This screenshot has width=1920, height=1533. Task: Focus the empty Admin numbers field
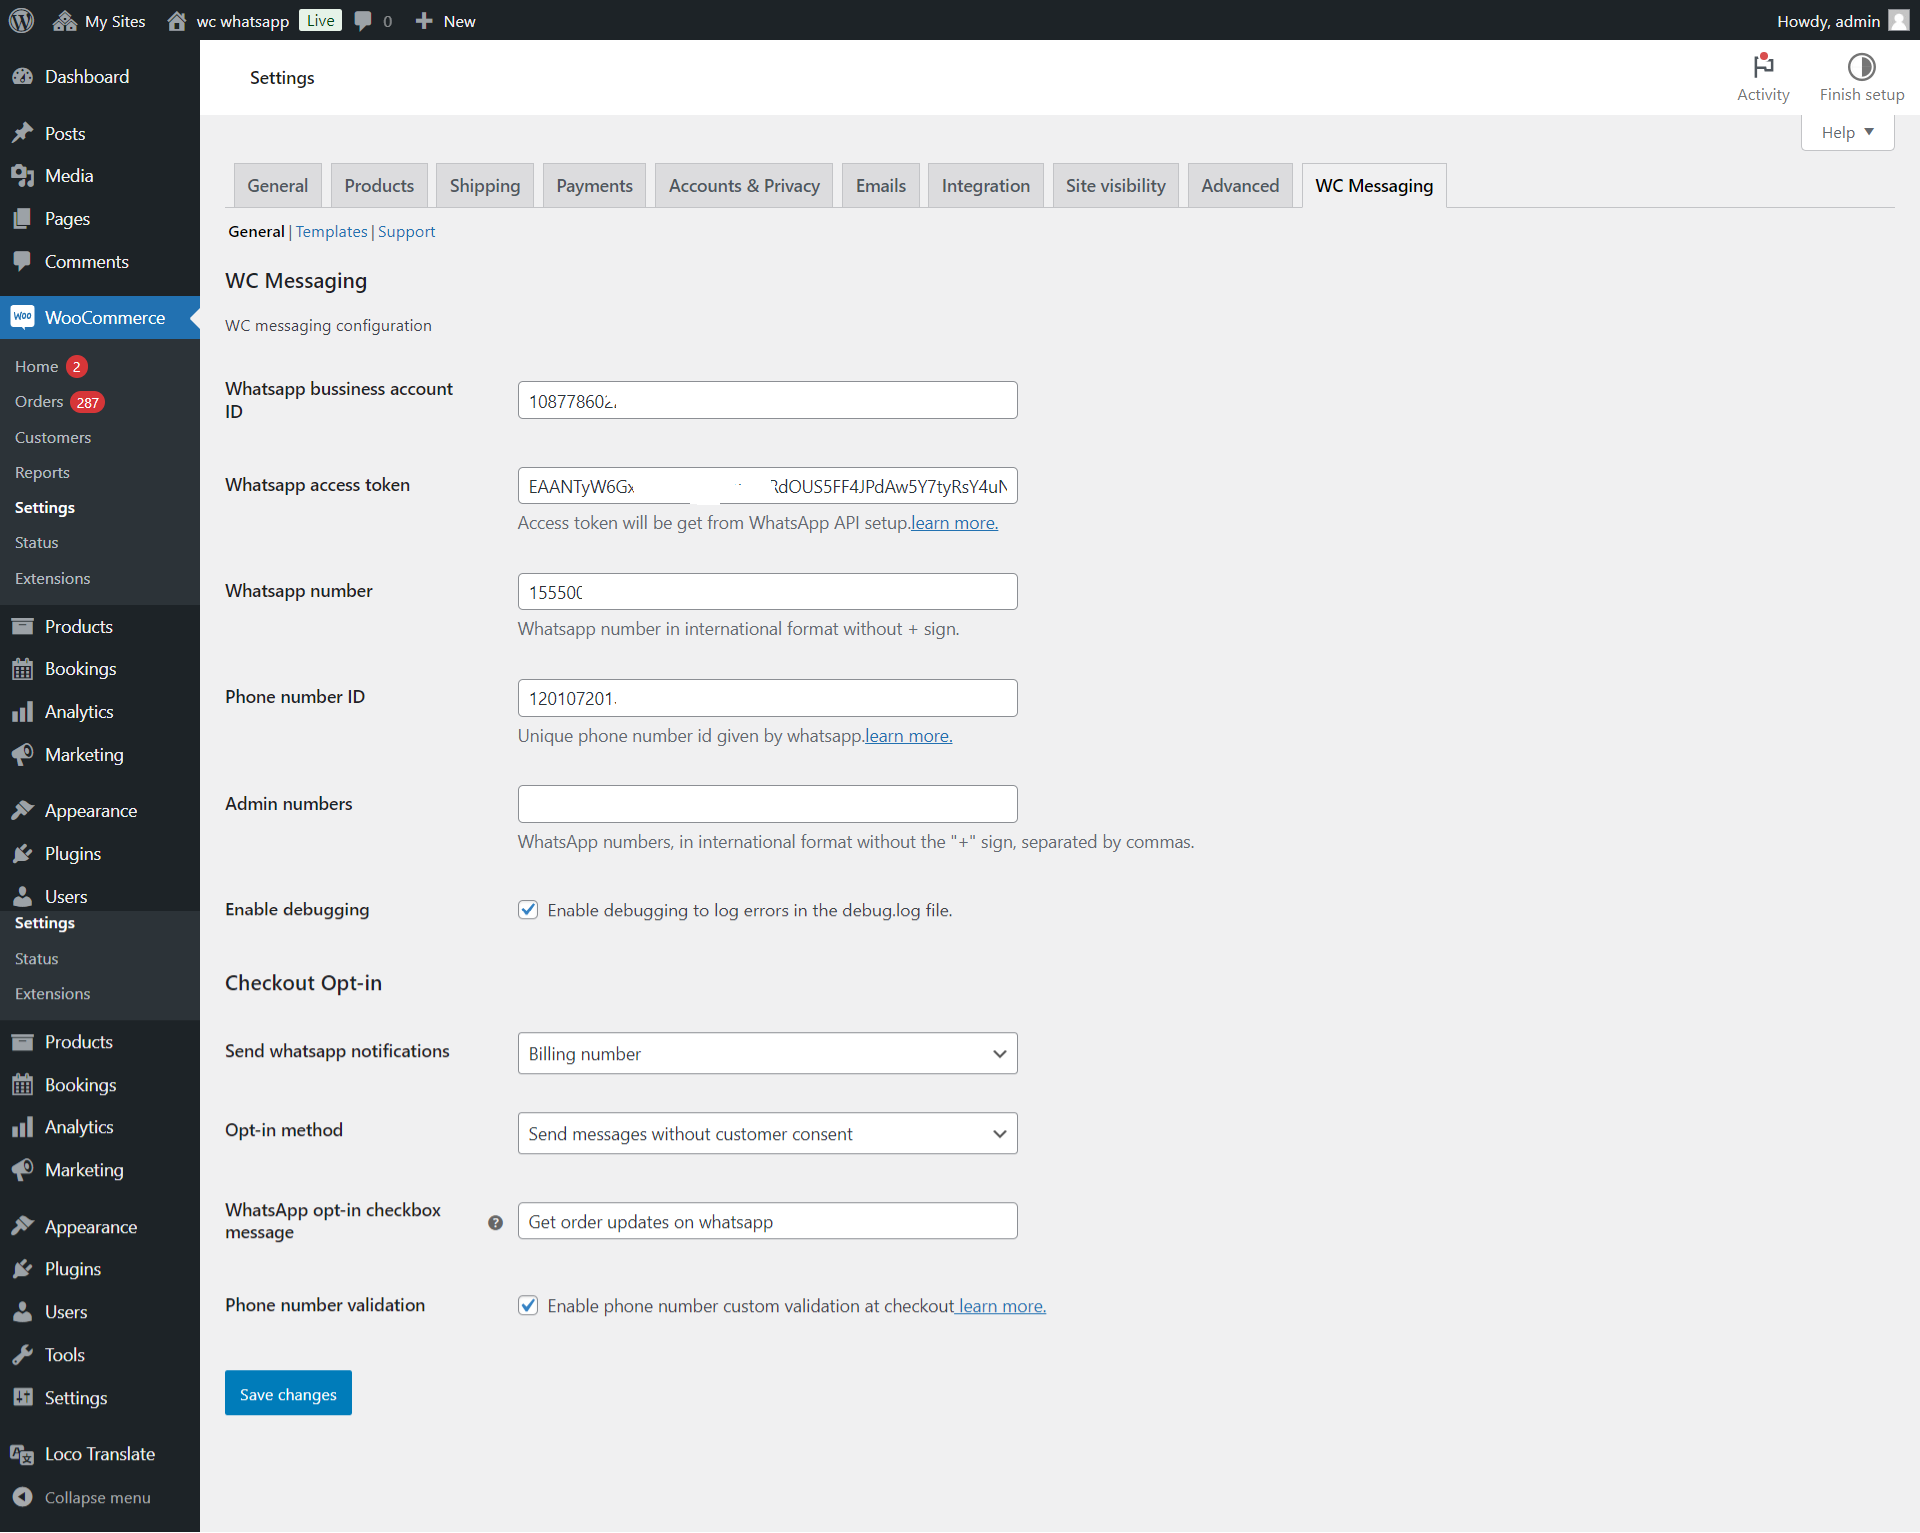(x=767, y=804)
